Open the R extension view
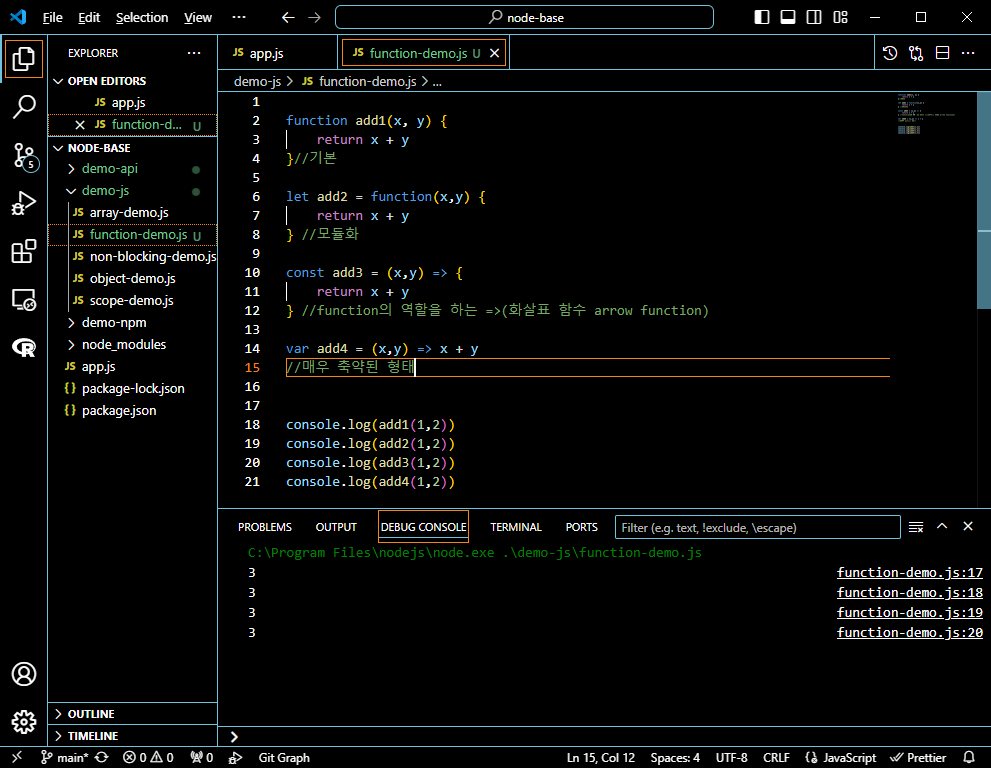The height and width of the screenshot is (768, 991). coord(23,347)
